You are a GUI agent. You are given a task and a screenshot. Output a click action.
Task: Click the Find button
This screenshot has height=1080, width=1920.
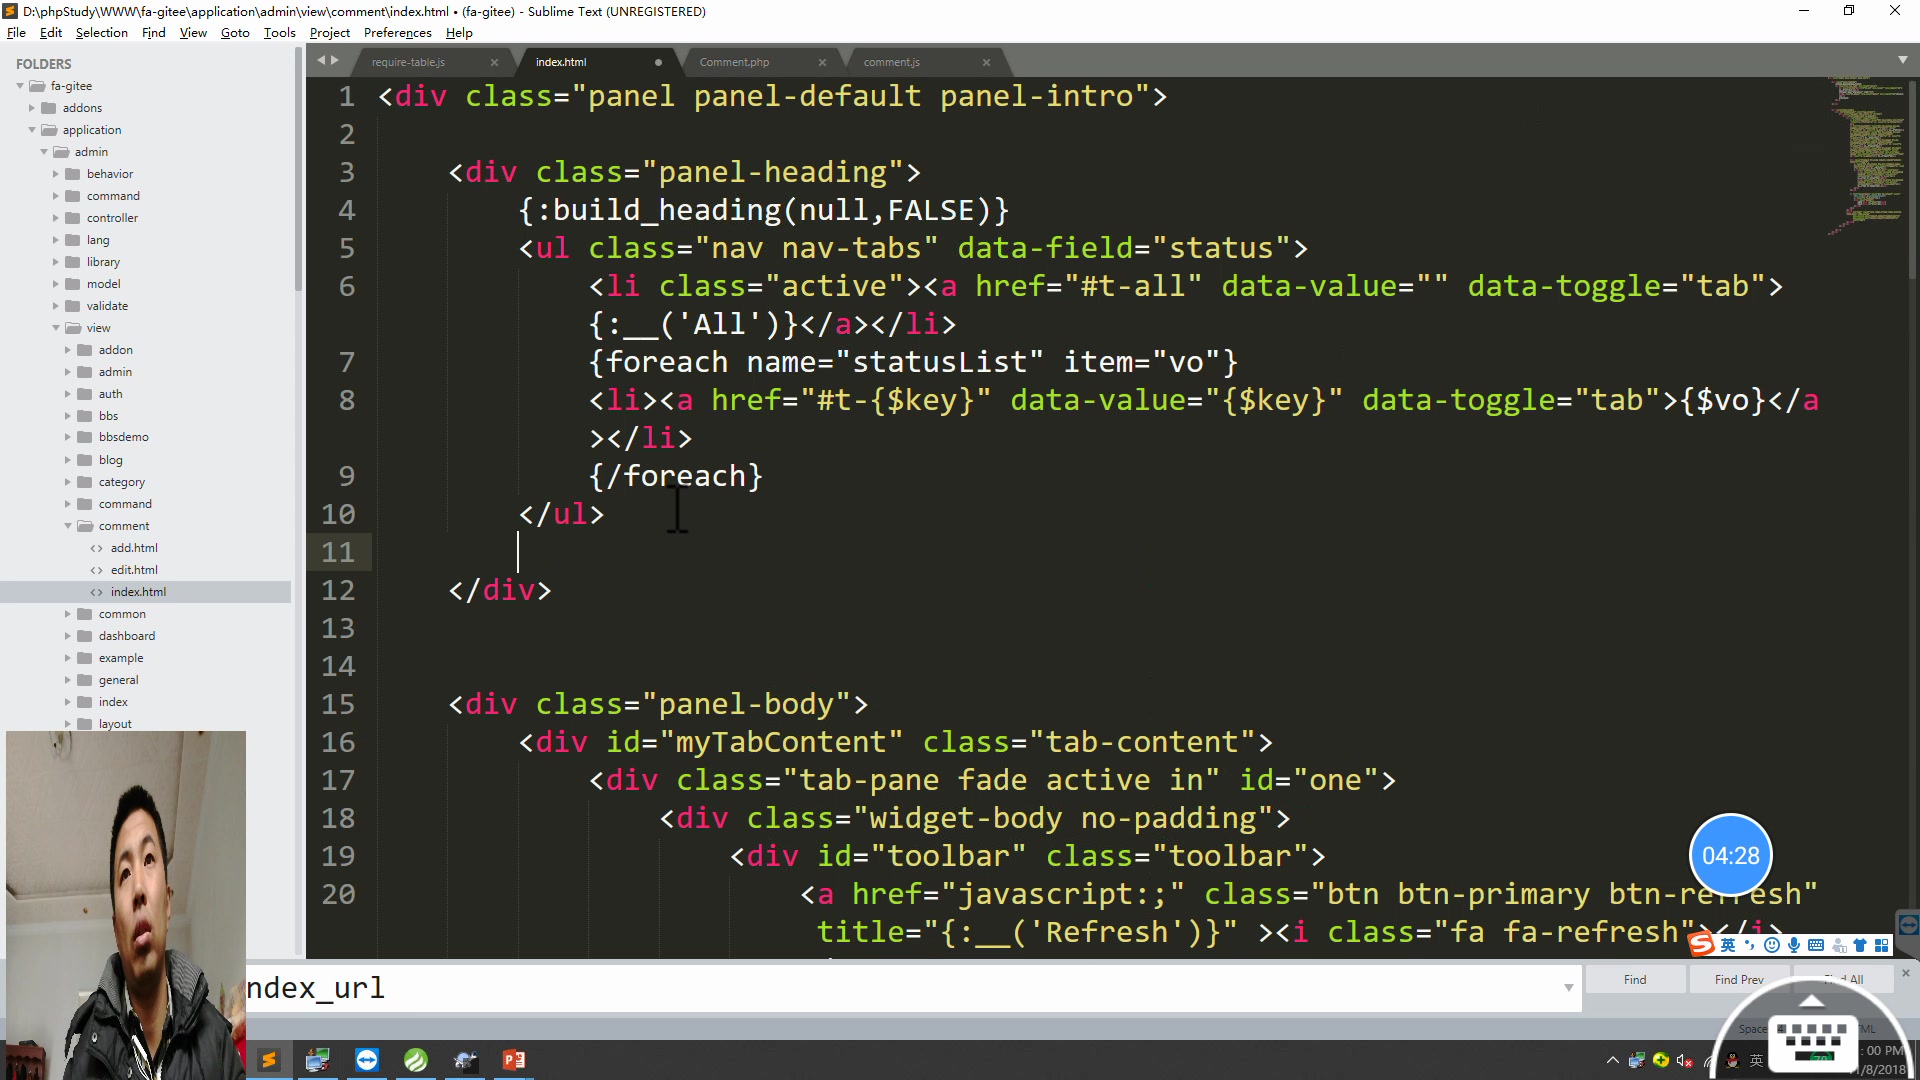1635,980
